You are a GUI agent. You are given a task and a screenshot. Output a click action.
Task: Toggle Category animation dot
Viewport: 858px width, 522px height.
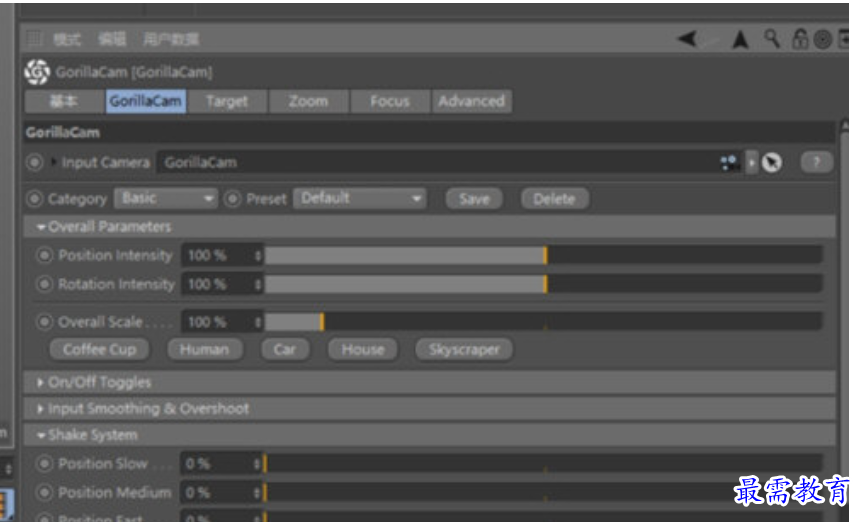(x=34, y=199)
